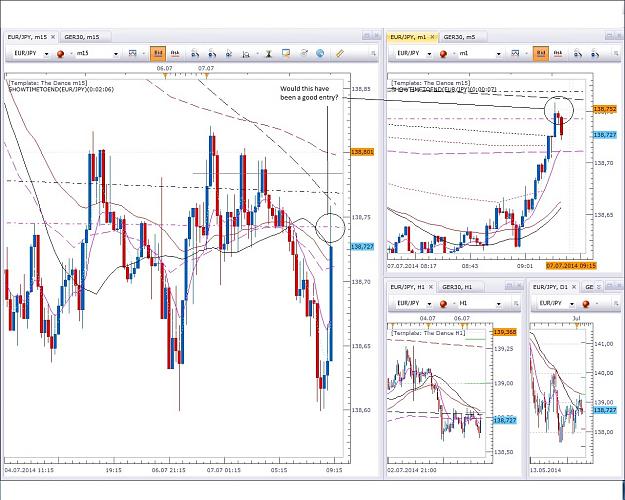Maximize the H1 chart panel
625x500 pixels.
509,286
